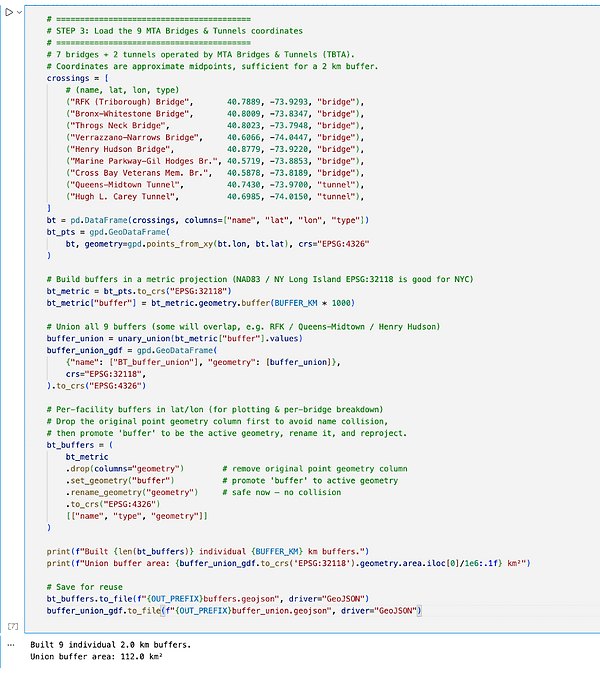The height and width of the screenshot is (686, 600).
Task: Click the execution count [7] label
Action: coord(13,626)
